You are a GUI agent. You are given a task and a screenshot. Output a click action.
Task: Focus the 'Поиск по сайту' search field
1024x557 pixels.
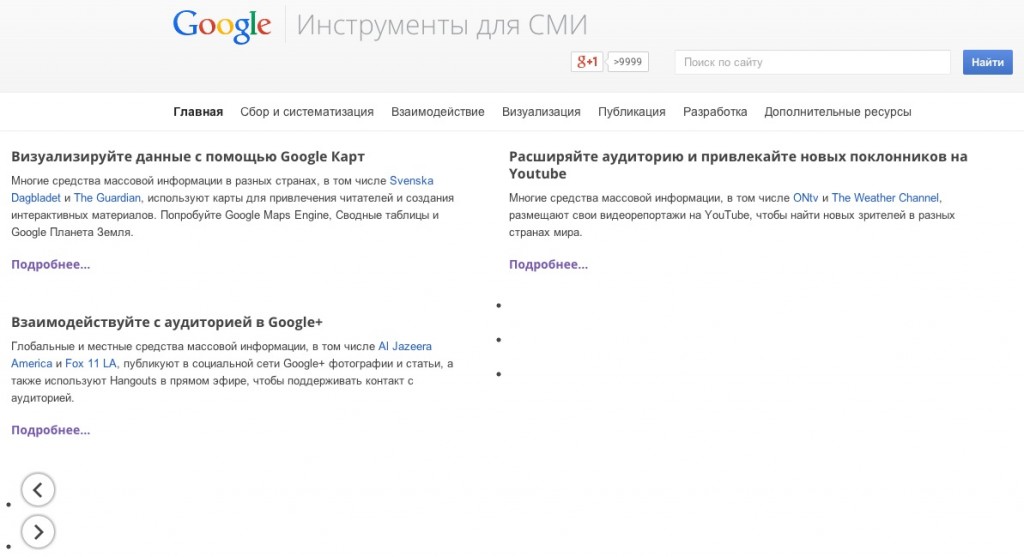(x=812, y=62)
